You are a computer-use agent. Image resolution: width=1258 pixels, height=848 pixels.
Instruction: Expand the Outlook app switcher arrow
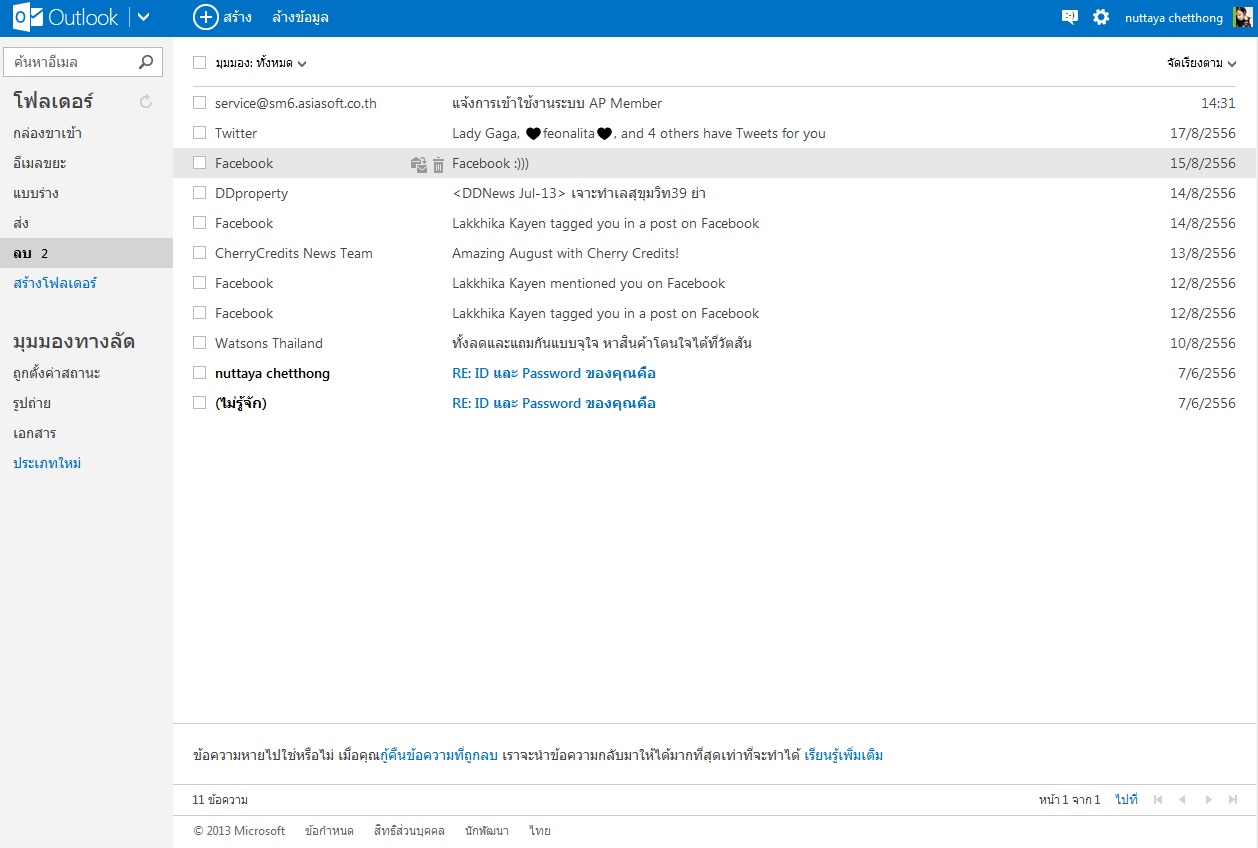point(143,17)
